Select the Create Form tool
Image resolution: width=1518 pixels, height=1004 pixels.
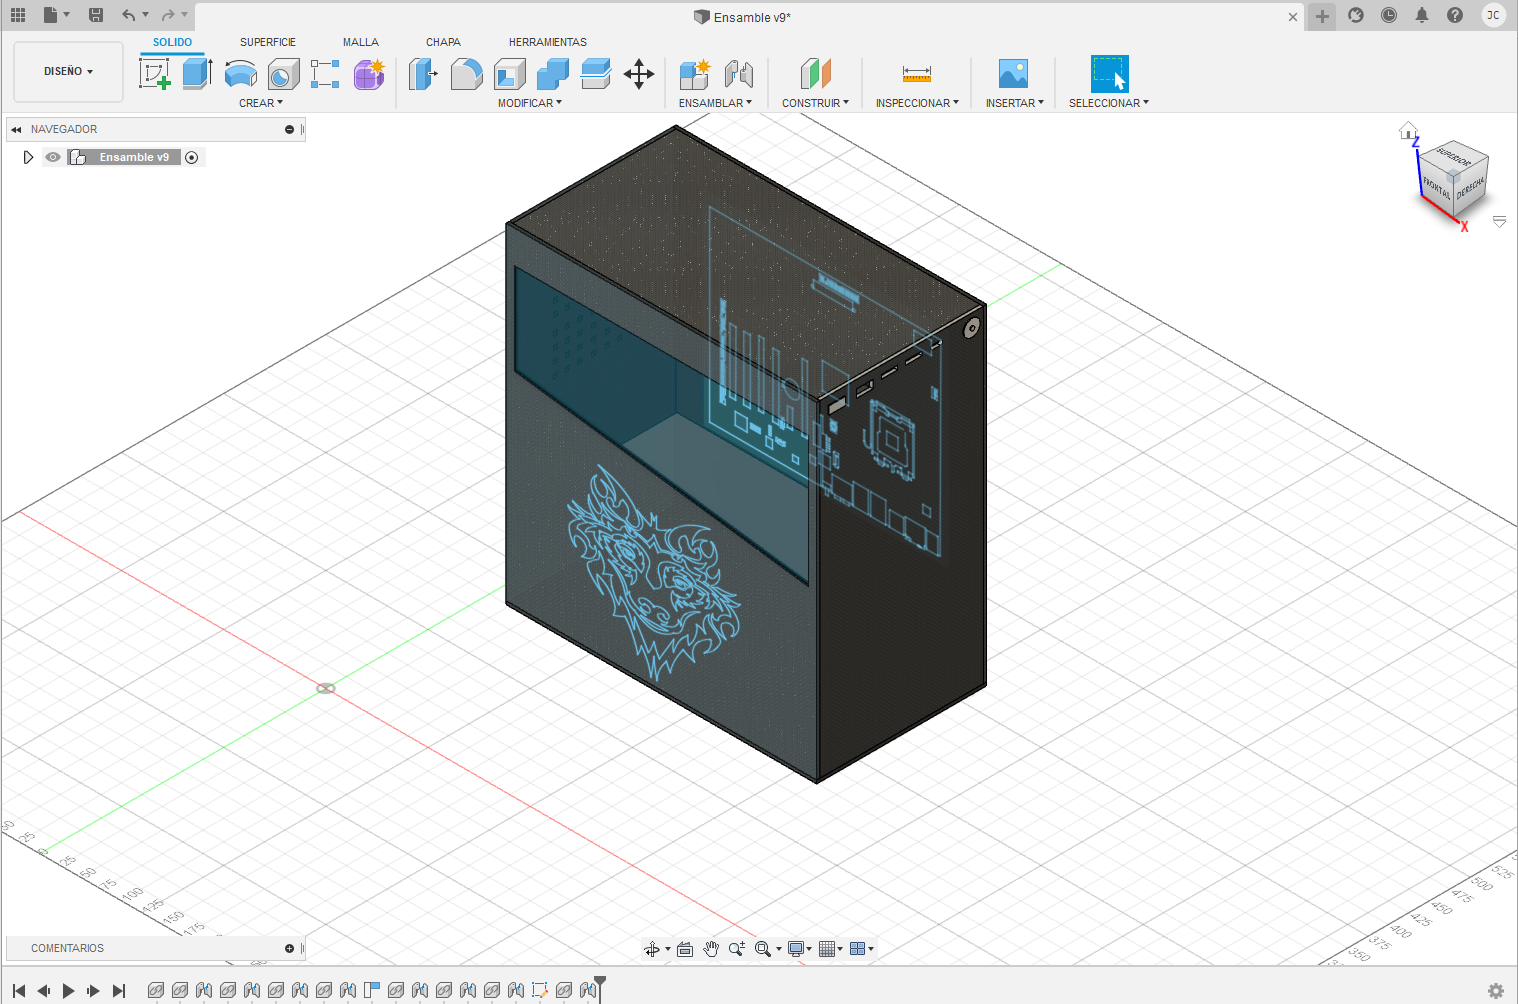(369, 74)
